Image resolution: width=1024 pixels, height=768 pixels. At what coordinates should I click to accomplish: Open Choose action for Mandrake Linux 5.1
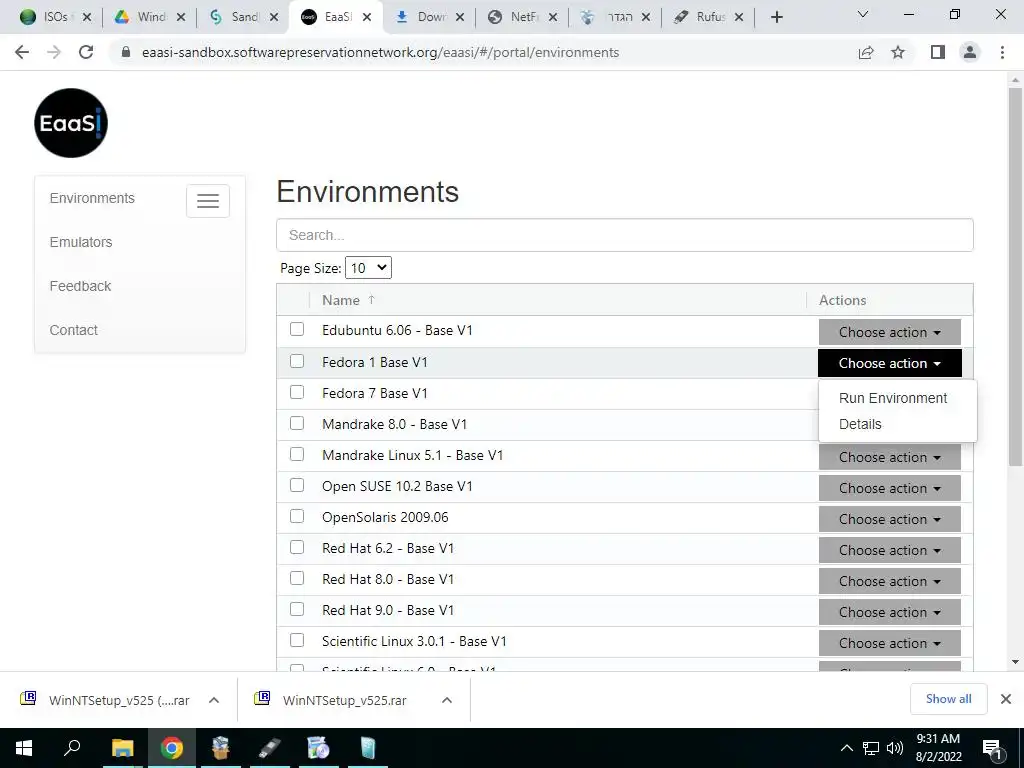pyautogui.click(x=889, y=457)
